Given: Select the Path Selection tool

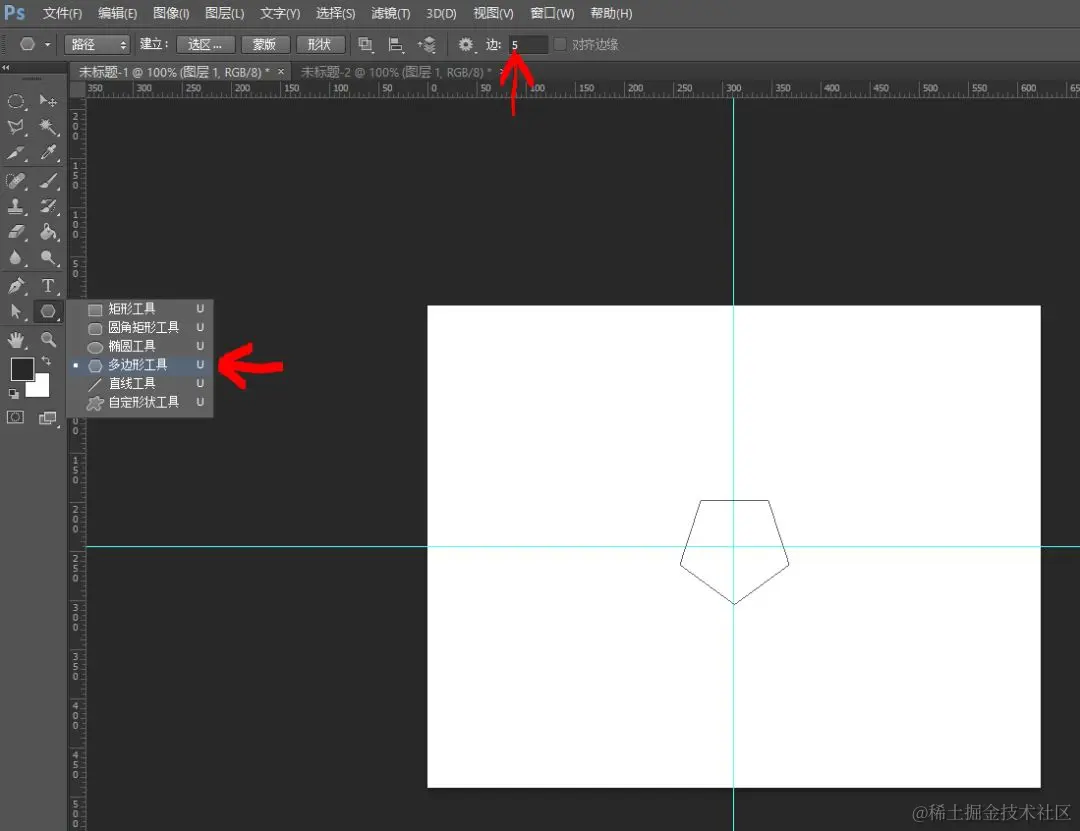Looking at the screenshot, I should click(16, 311).
